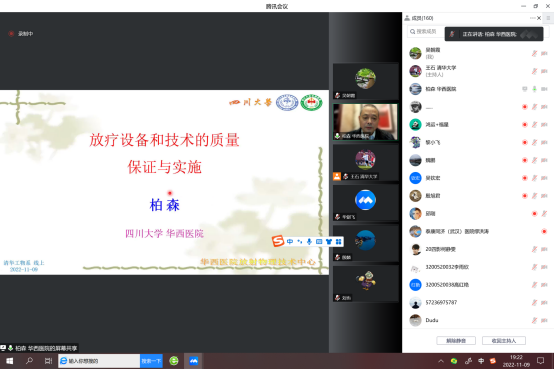
Task: Click the Sogou input method S logo
Action: tap(278, 241)
